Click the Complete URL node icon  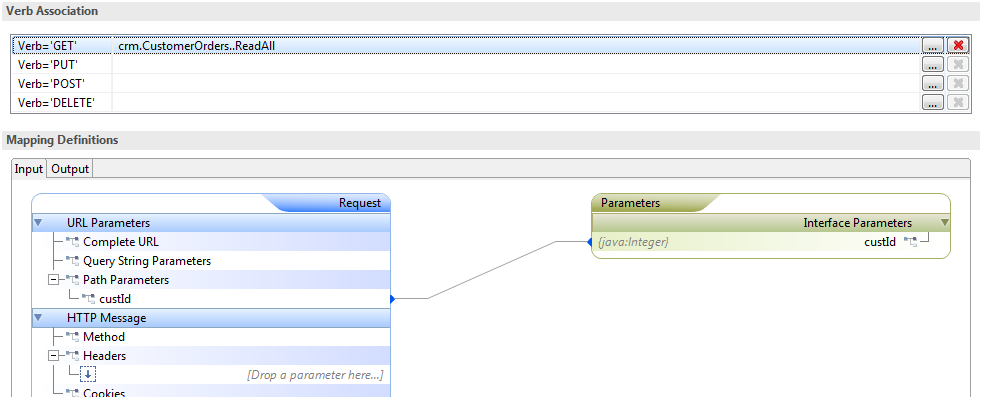(x=72, y=242)
